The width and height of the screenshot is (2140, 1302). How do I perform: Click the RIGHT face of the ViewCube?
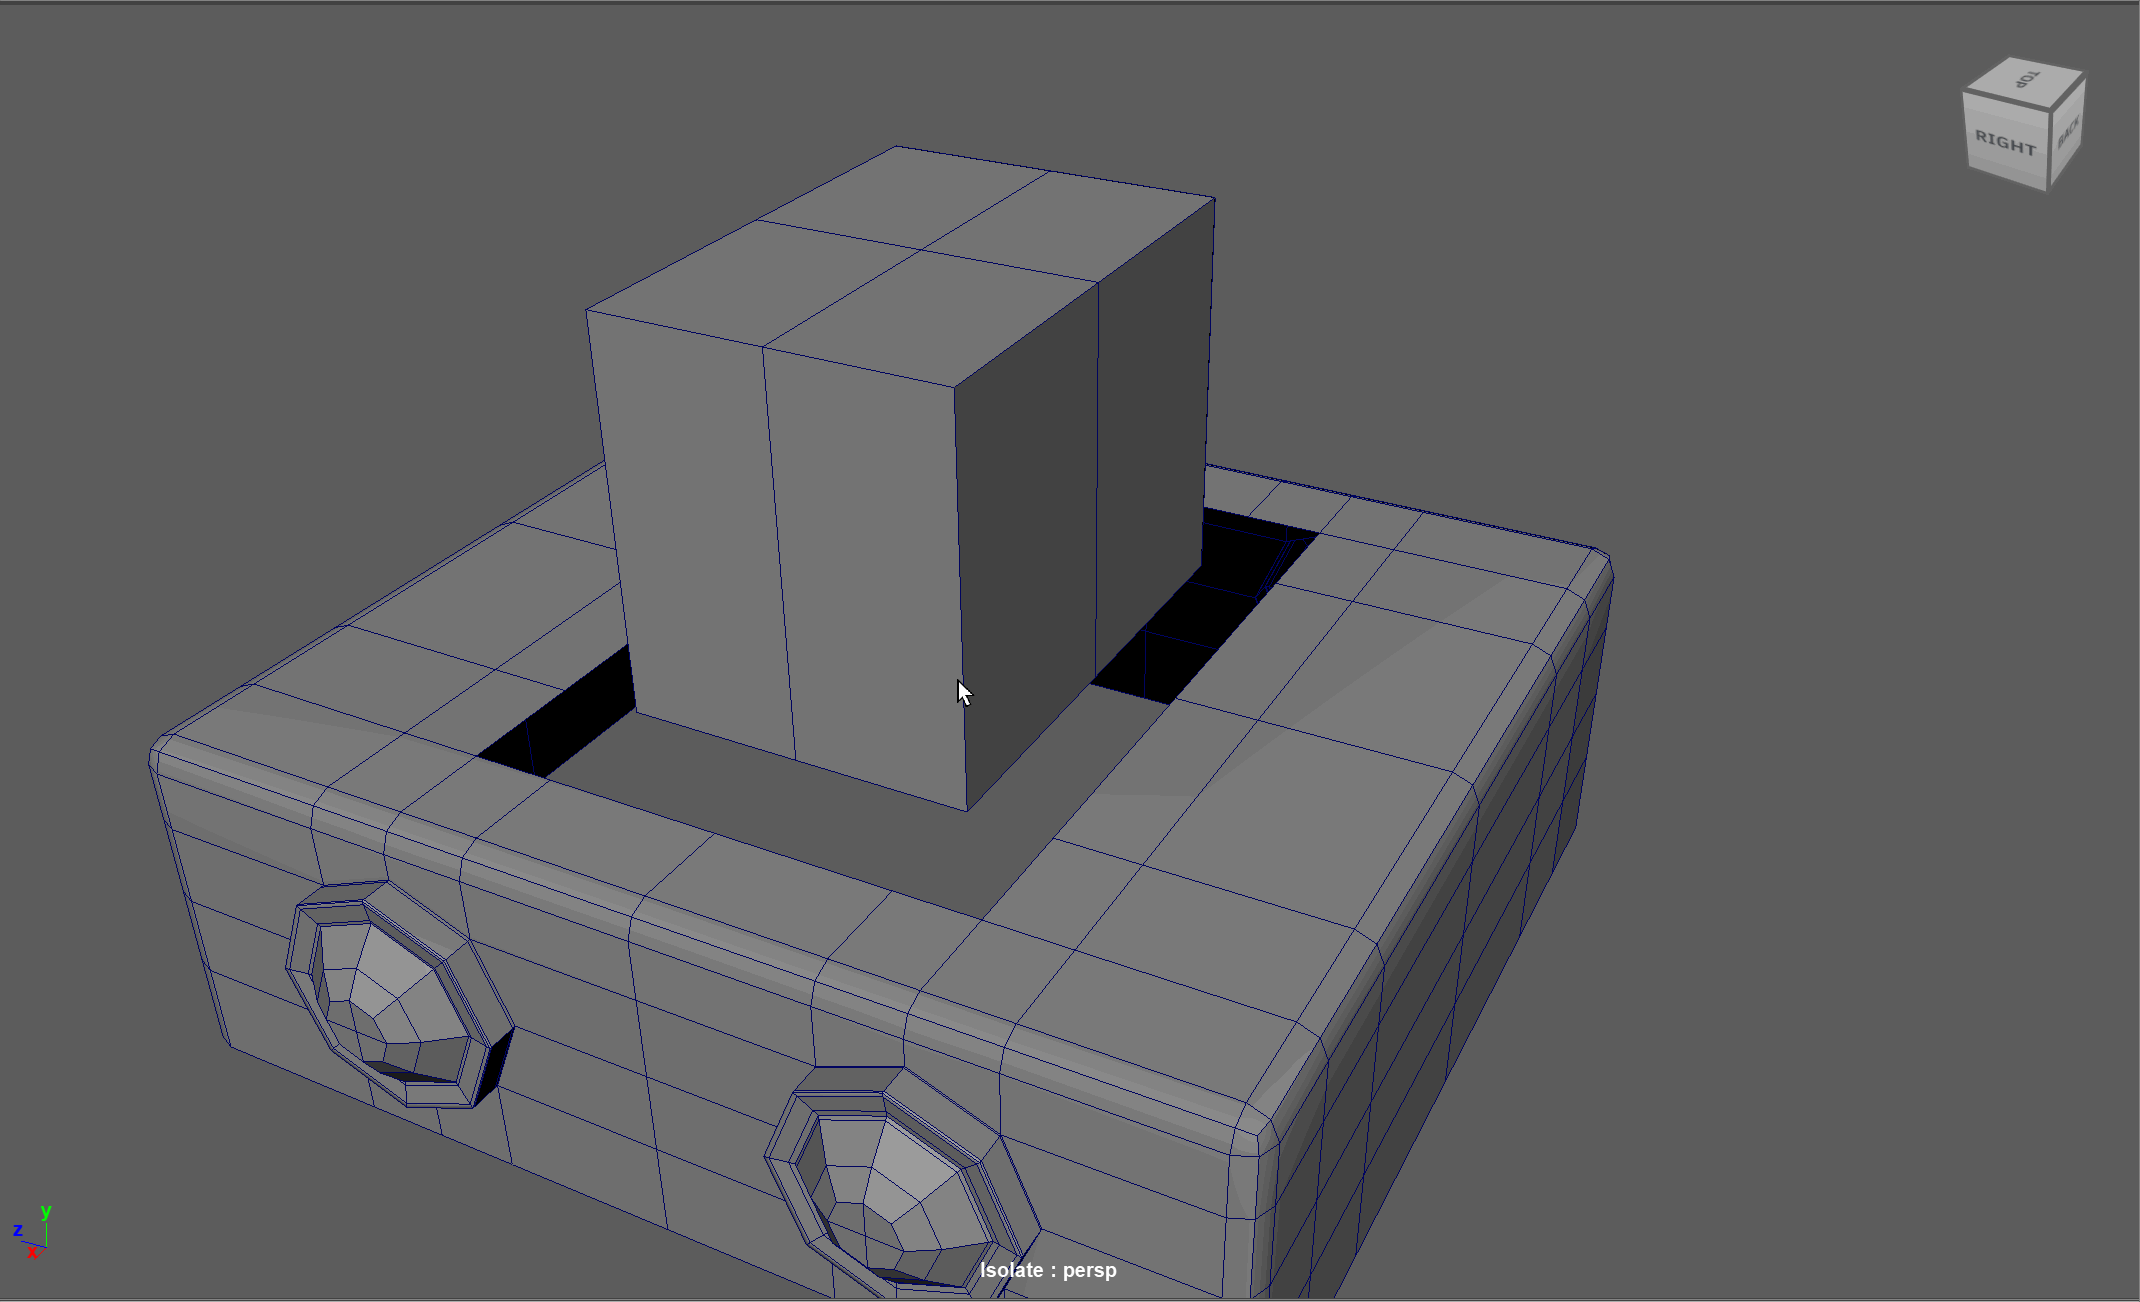click(2004, 141)
